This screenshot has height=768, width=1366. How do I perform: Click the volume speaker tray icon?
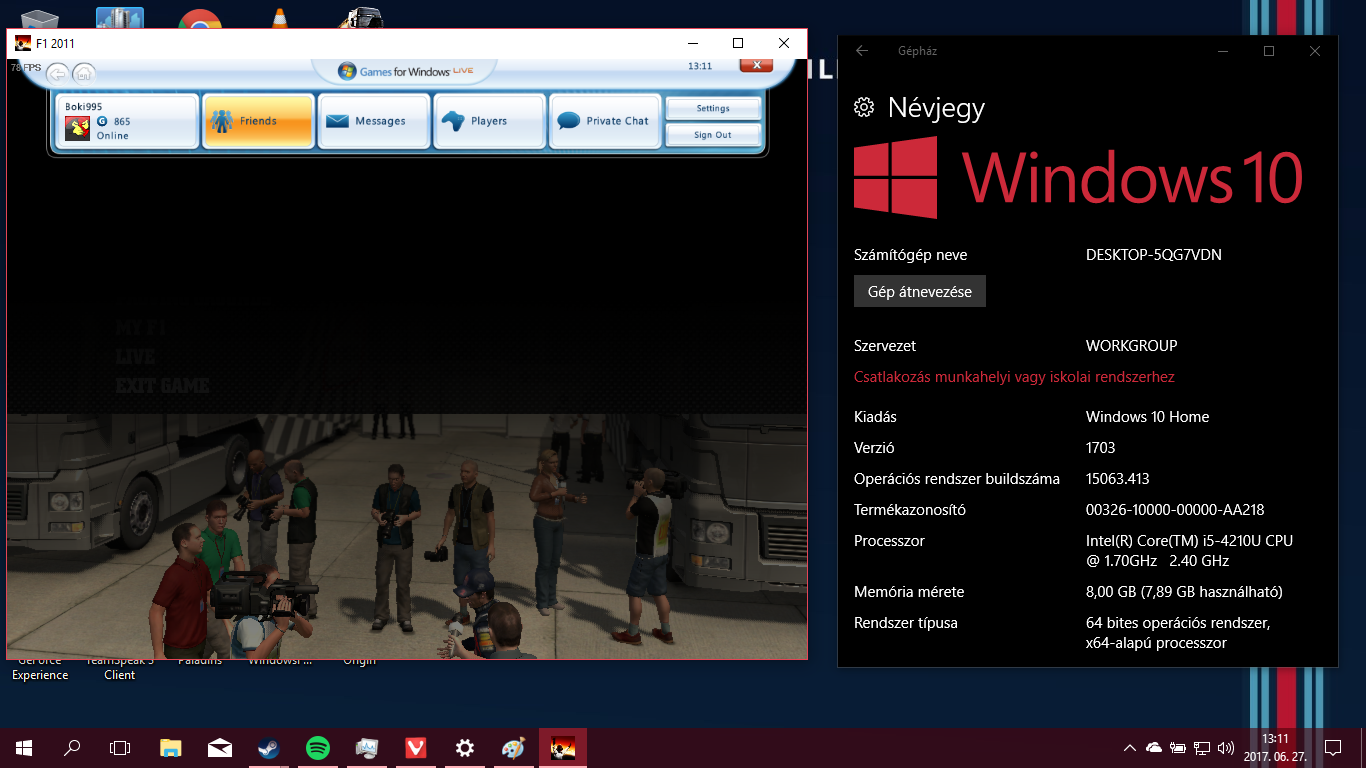pos(1226,747)
